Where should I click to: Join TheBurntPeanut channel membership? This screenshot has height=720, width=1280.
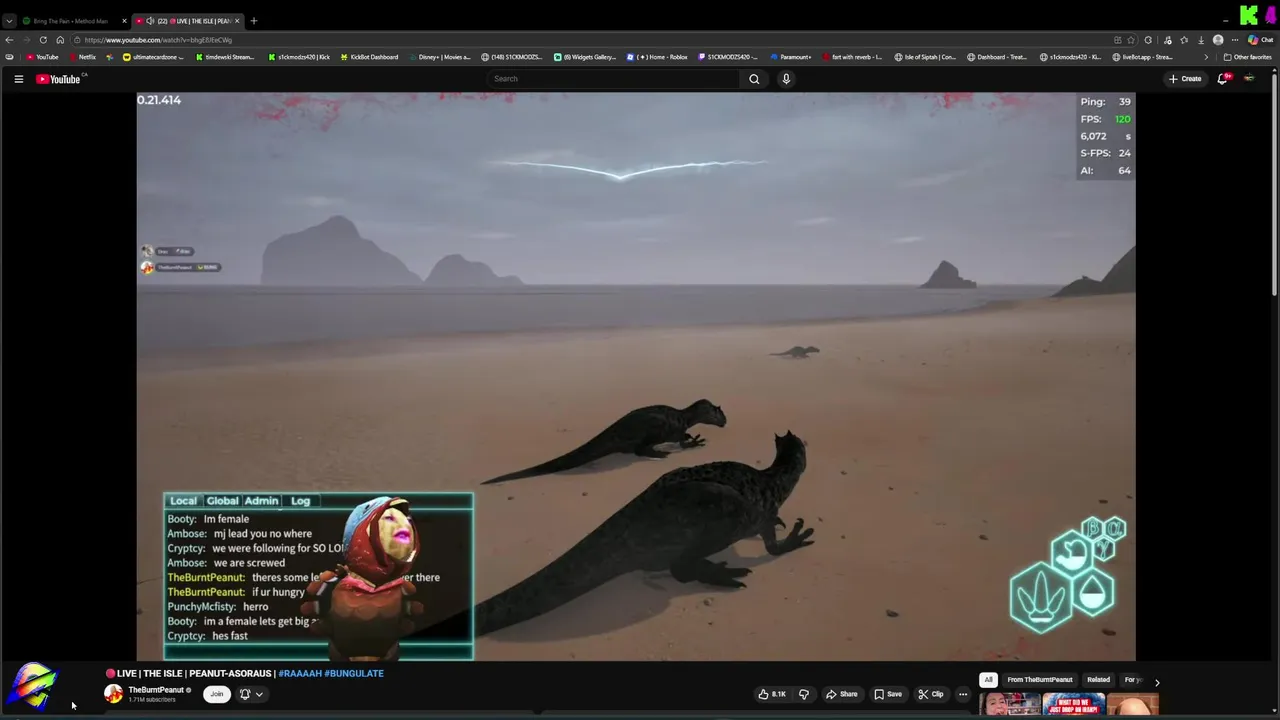(x=216, y=694)
